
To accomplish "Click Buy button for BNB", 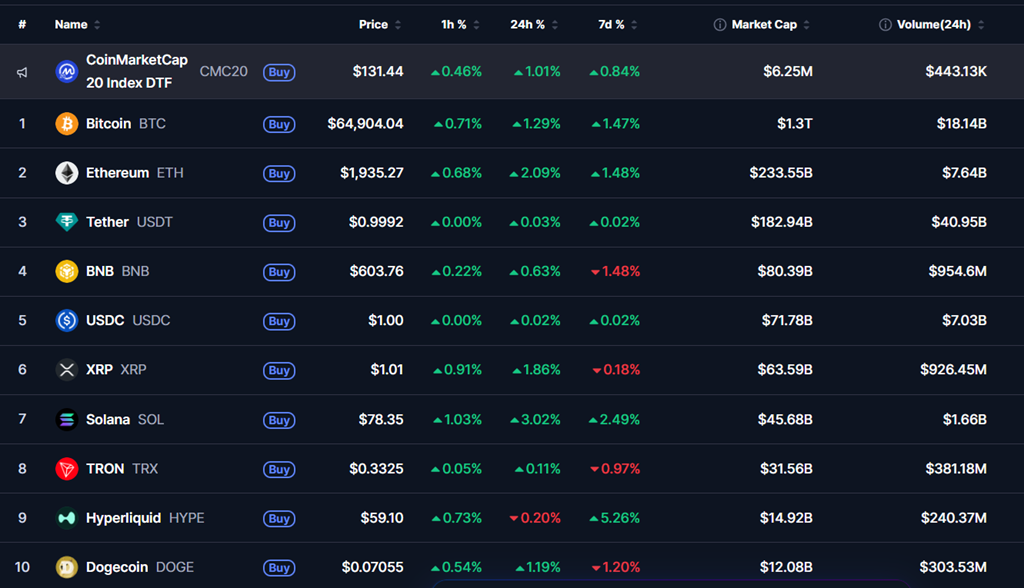I will 279,272.
